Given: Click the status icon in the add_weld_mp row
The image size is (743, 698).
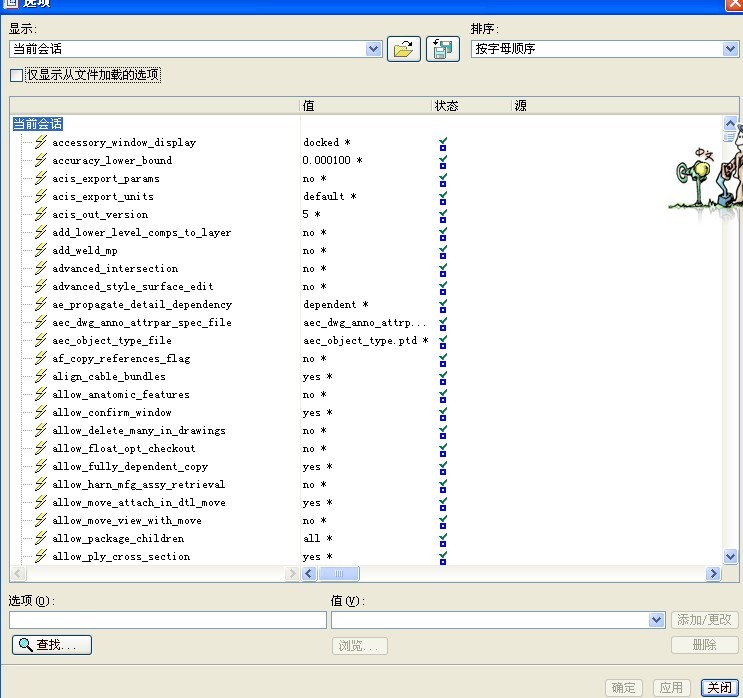Looking at the screenshot, I should point(443,252).
